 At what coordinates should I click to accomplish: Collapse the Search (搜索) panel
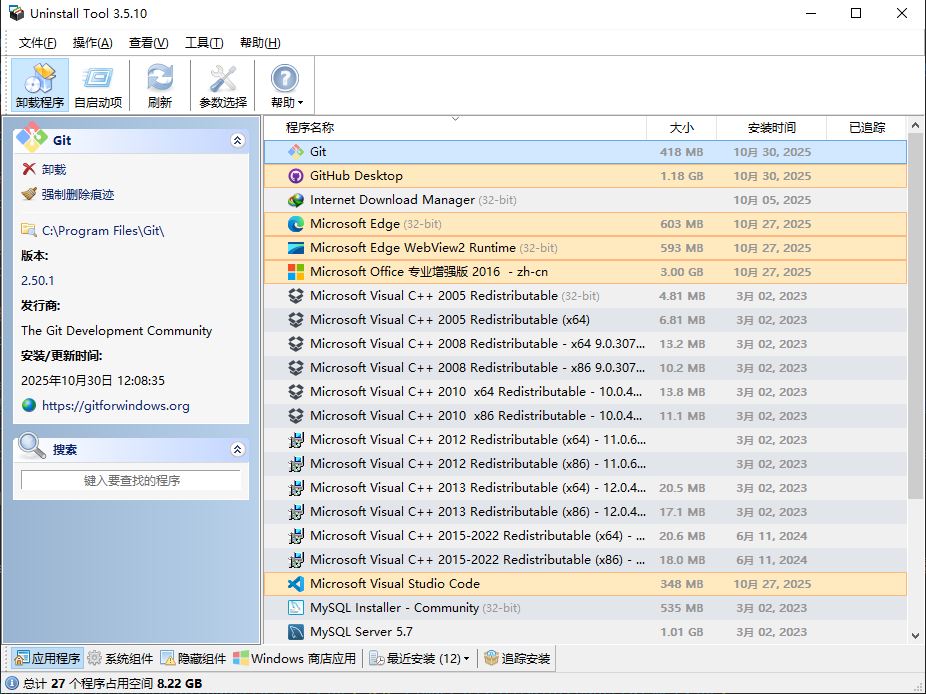pyautogui.click(x=237, y=450)
